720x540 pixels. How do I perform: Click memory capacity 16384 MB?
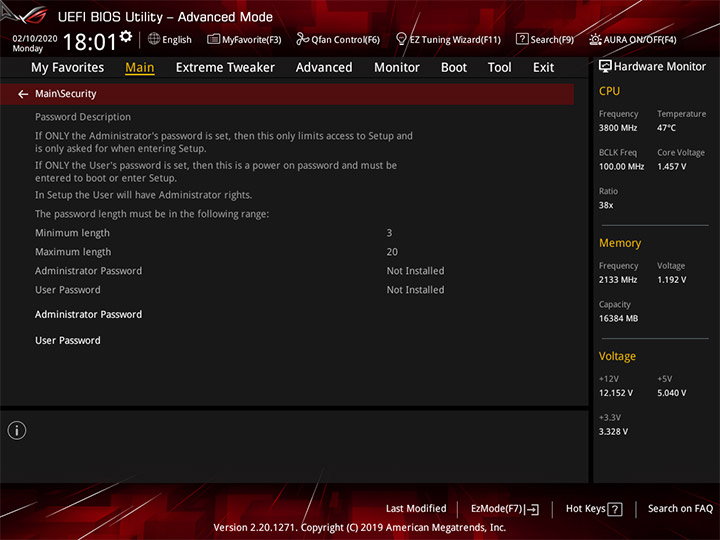[618, 318]
